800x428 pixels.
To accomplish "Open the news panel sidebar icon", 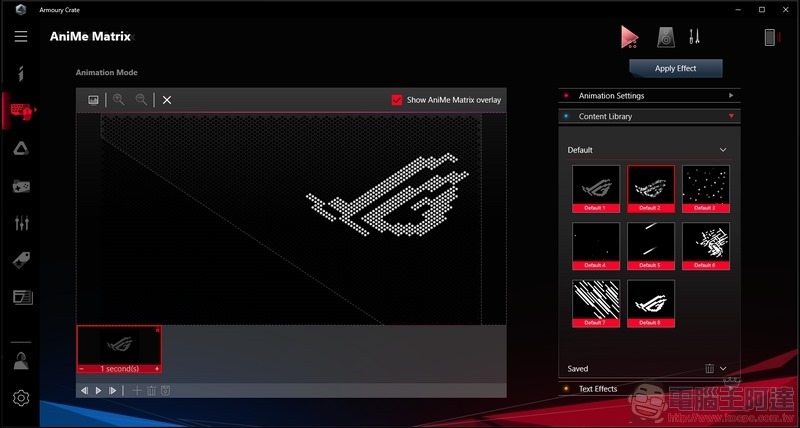I will click(x=22, y=297).
